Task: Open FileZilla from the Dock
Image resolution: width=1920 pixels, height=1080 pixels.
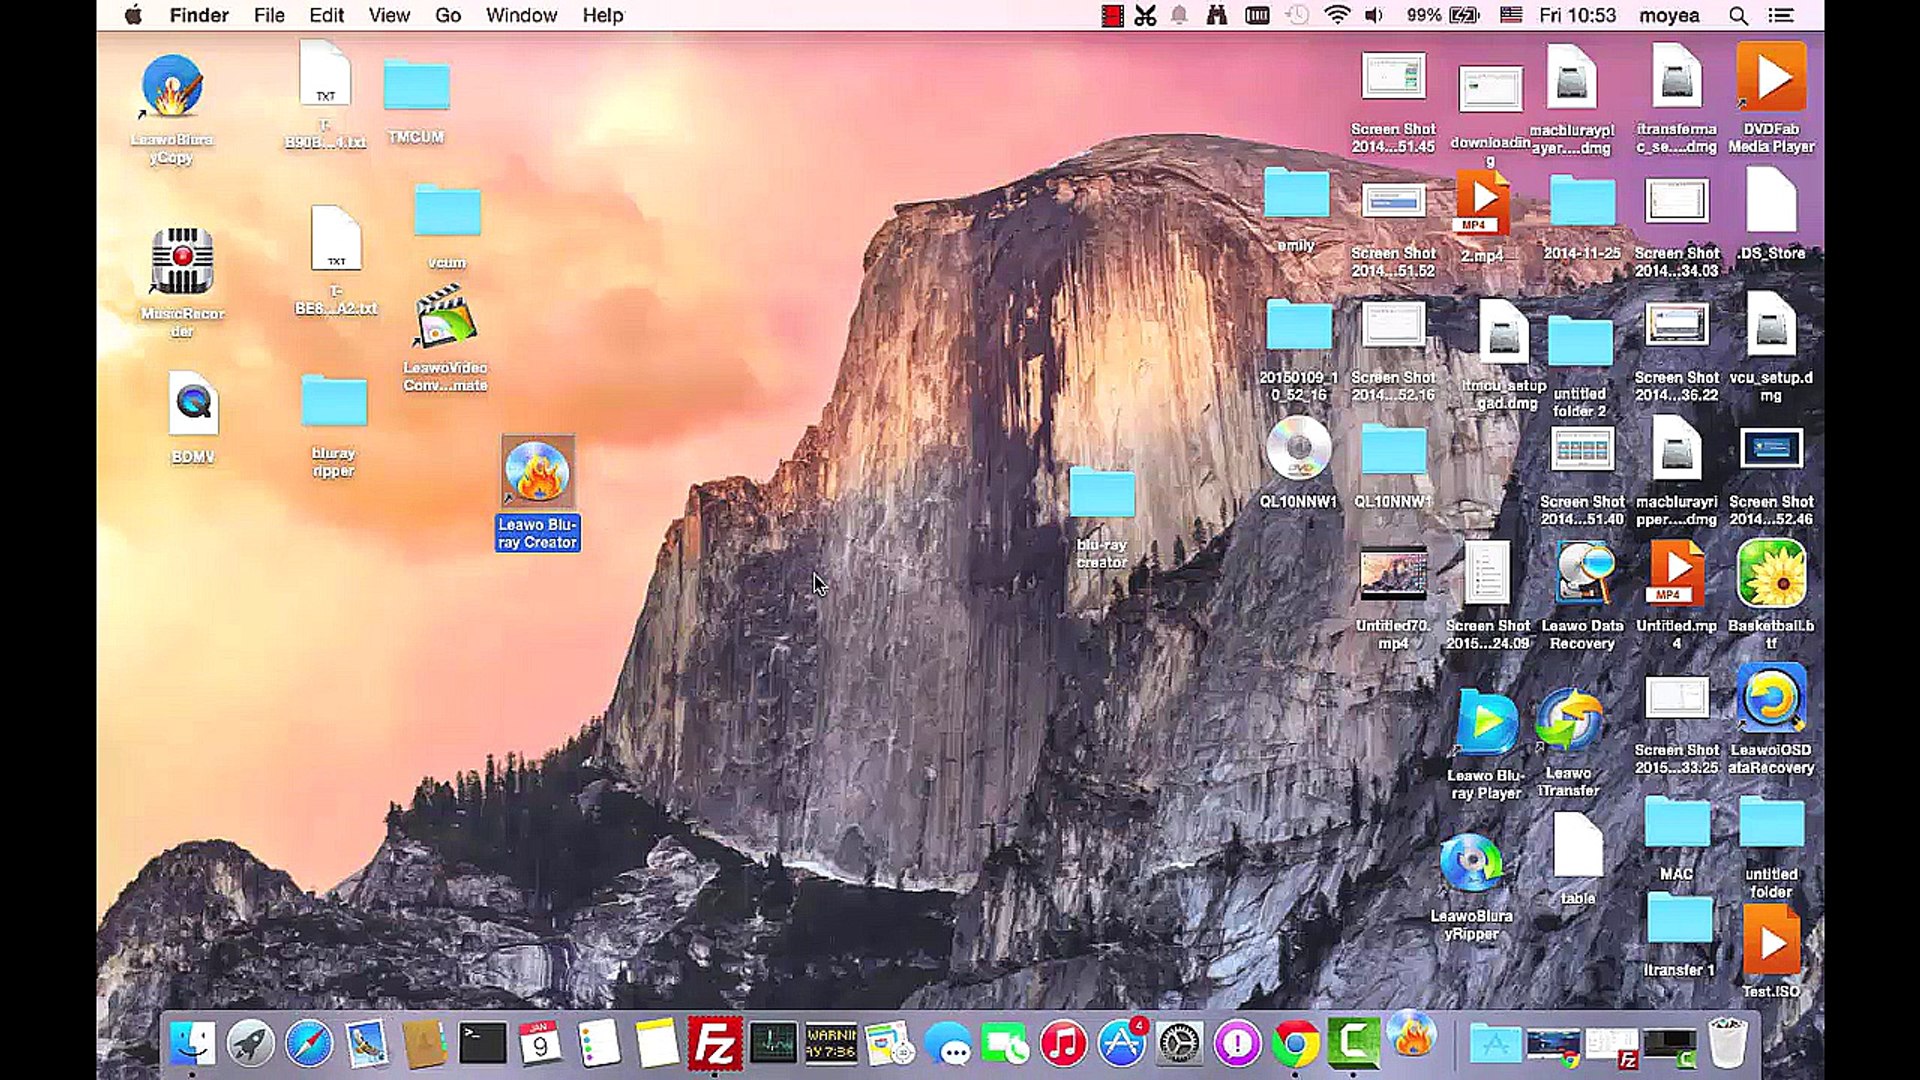Action: pos(715,1044)
